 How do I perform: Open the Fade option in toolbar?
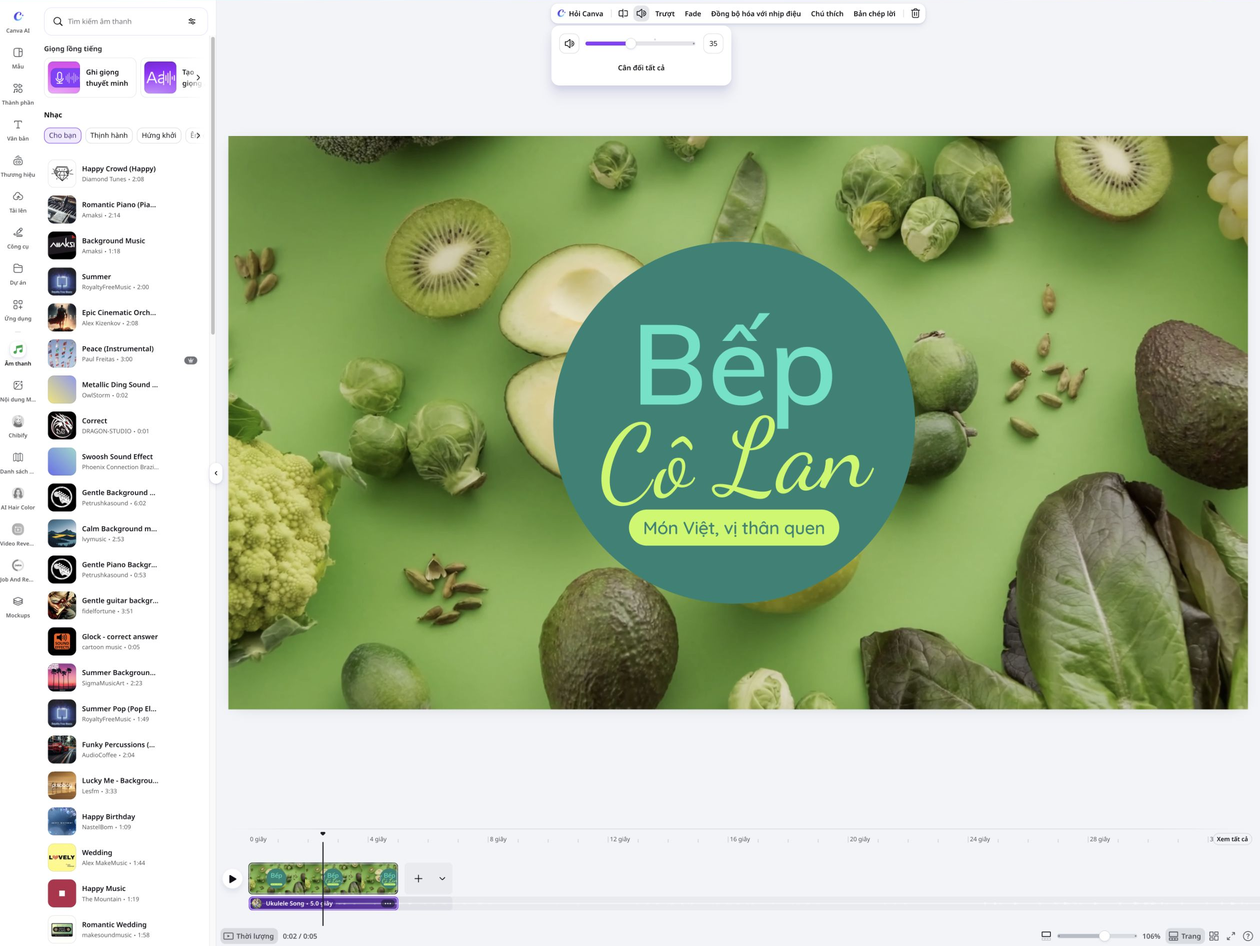[x=693, y=14]
